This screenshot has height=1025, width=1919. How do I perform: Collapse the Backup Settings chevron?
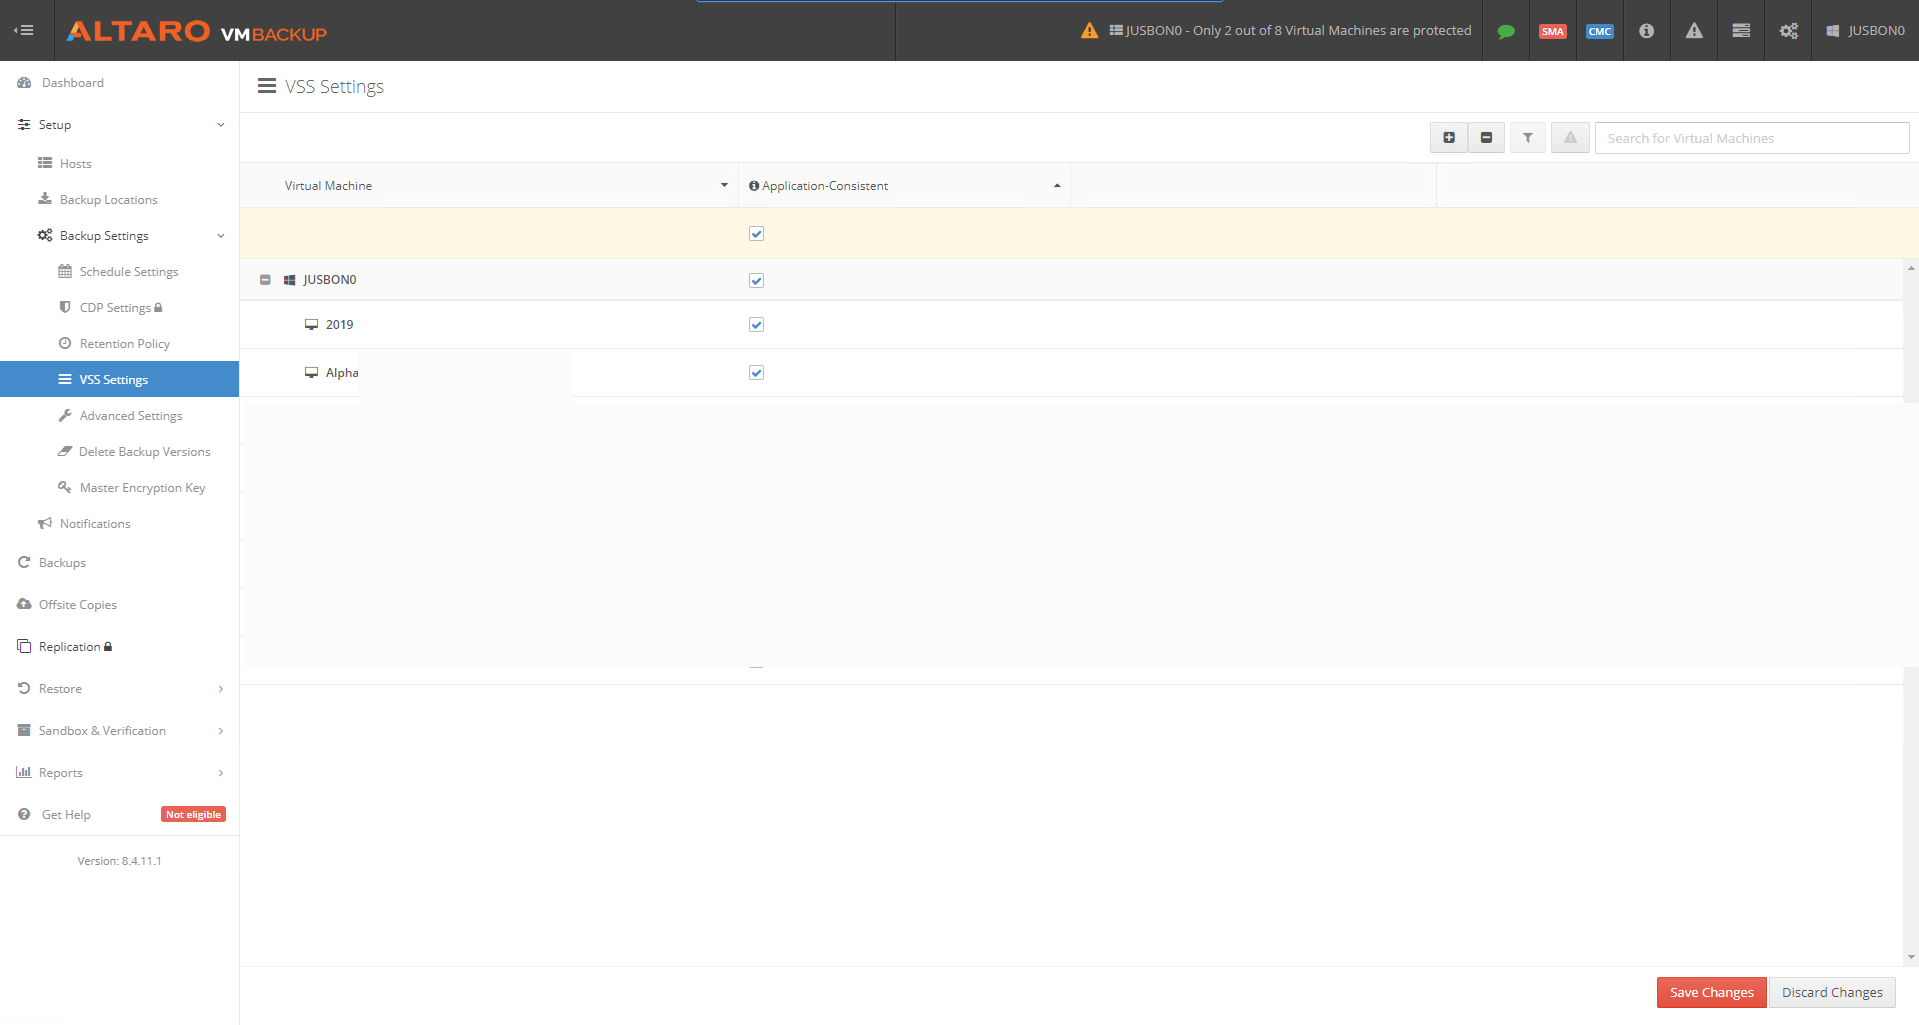[221, 236]
